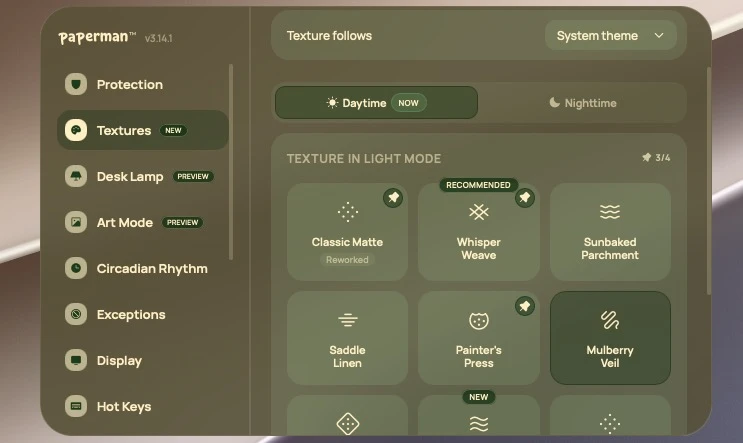Open the System theme dropdown

point(610,36)
